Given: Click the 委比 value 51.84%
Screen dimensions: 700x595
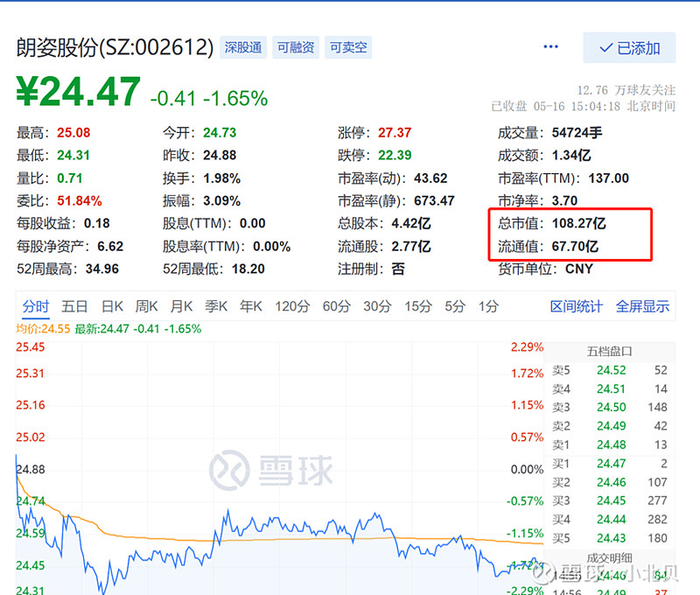Looking at the screenshot, I should point(79,201).
